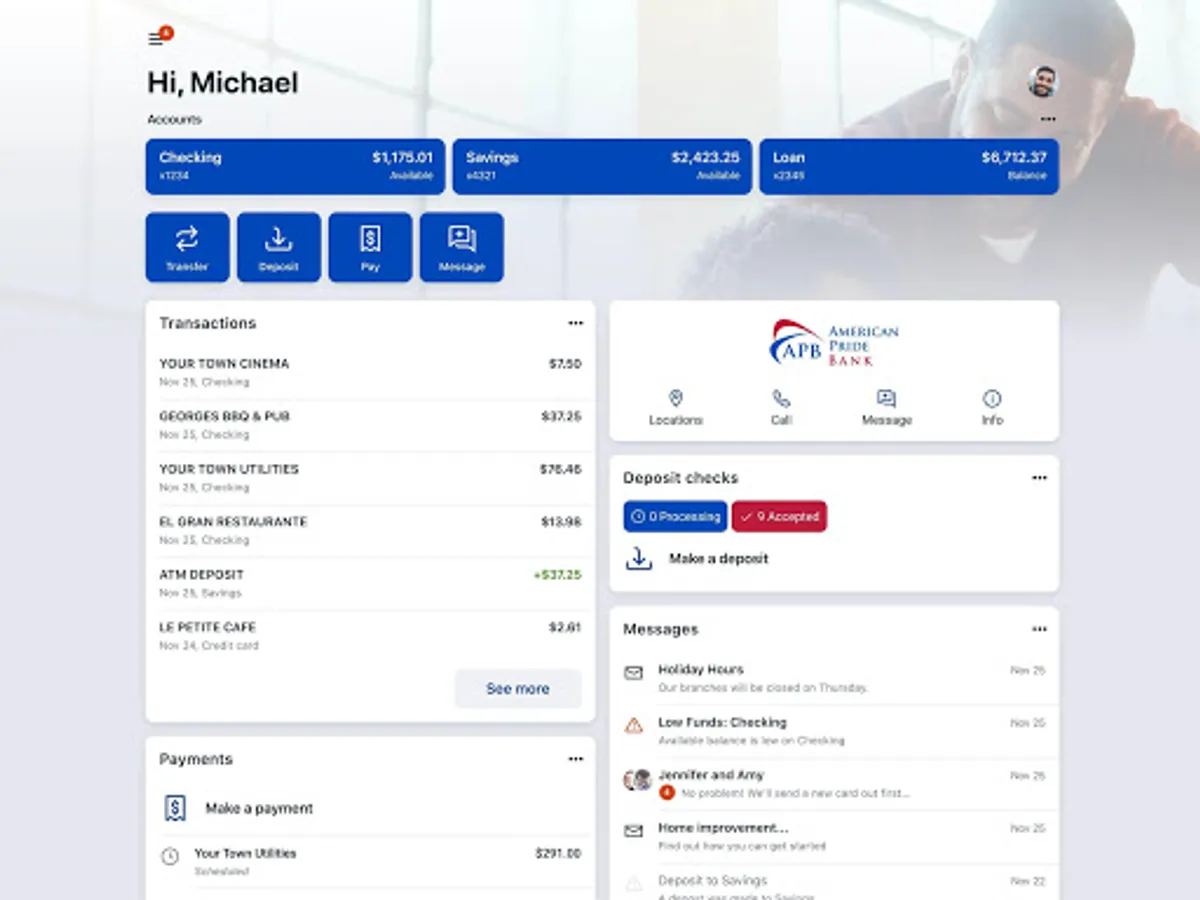Image resolution: width=1200 pixels, height=900 pixels.
Task: Open the Info icon
Action: pos(992,398)
